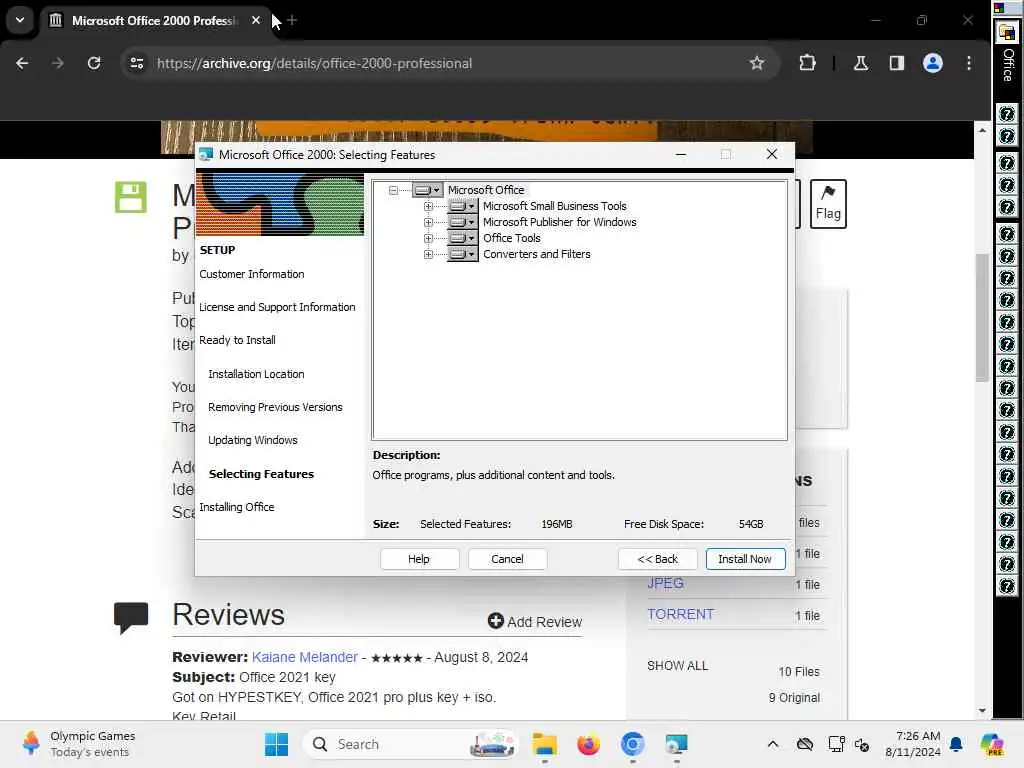Click the archive.org address bar URL
The image size is (1024, 768).
click(314, 63)
